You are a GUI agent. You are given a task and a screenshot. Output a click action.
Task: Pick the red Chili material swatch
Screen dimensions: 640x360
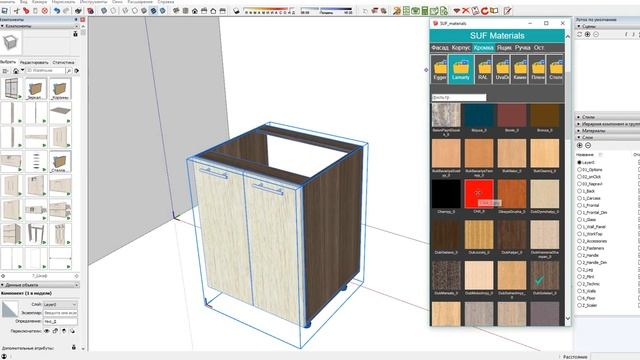[479, 194]
